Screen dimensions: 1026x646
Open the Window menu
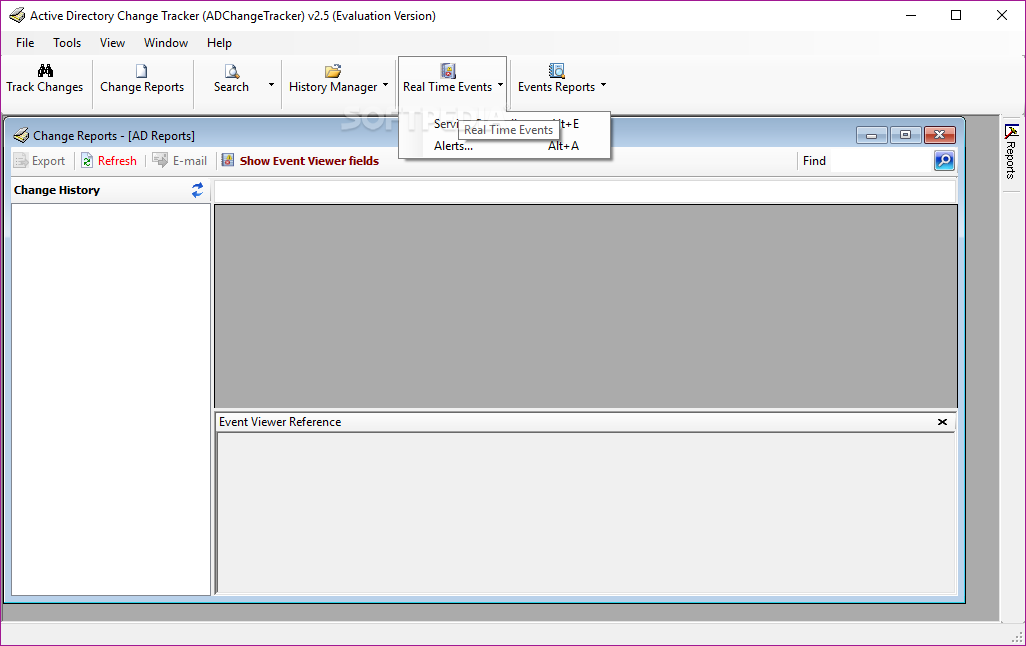pos(166,43)
